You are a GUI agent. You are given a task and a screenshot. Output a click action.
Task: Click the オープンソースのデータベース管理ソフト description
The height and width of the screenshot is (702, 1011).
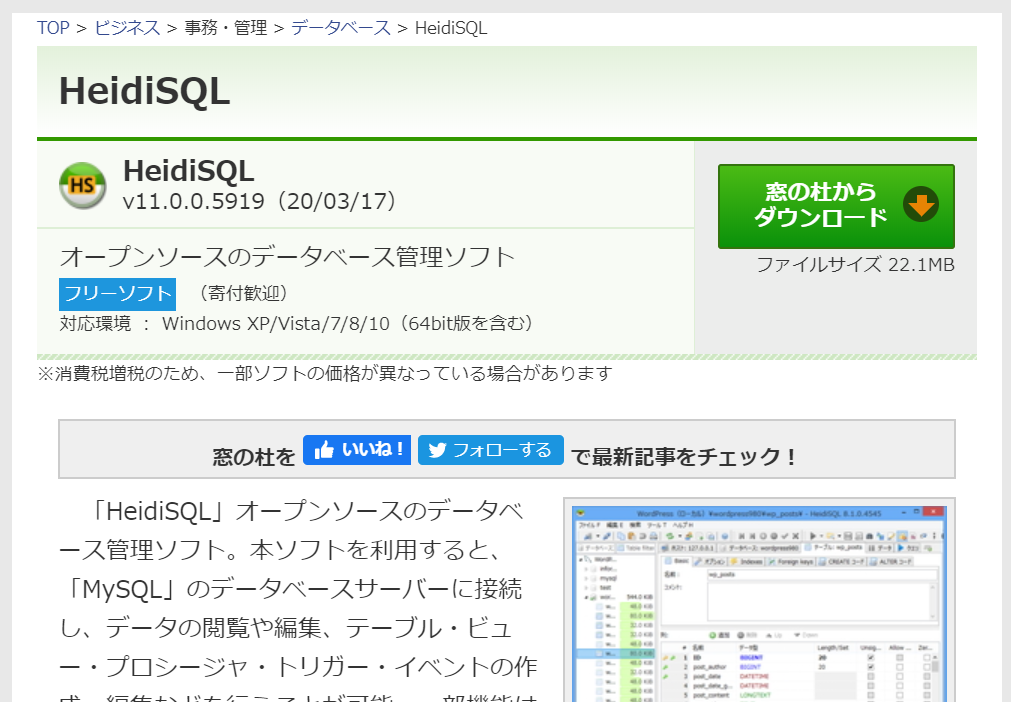(288, 257)
